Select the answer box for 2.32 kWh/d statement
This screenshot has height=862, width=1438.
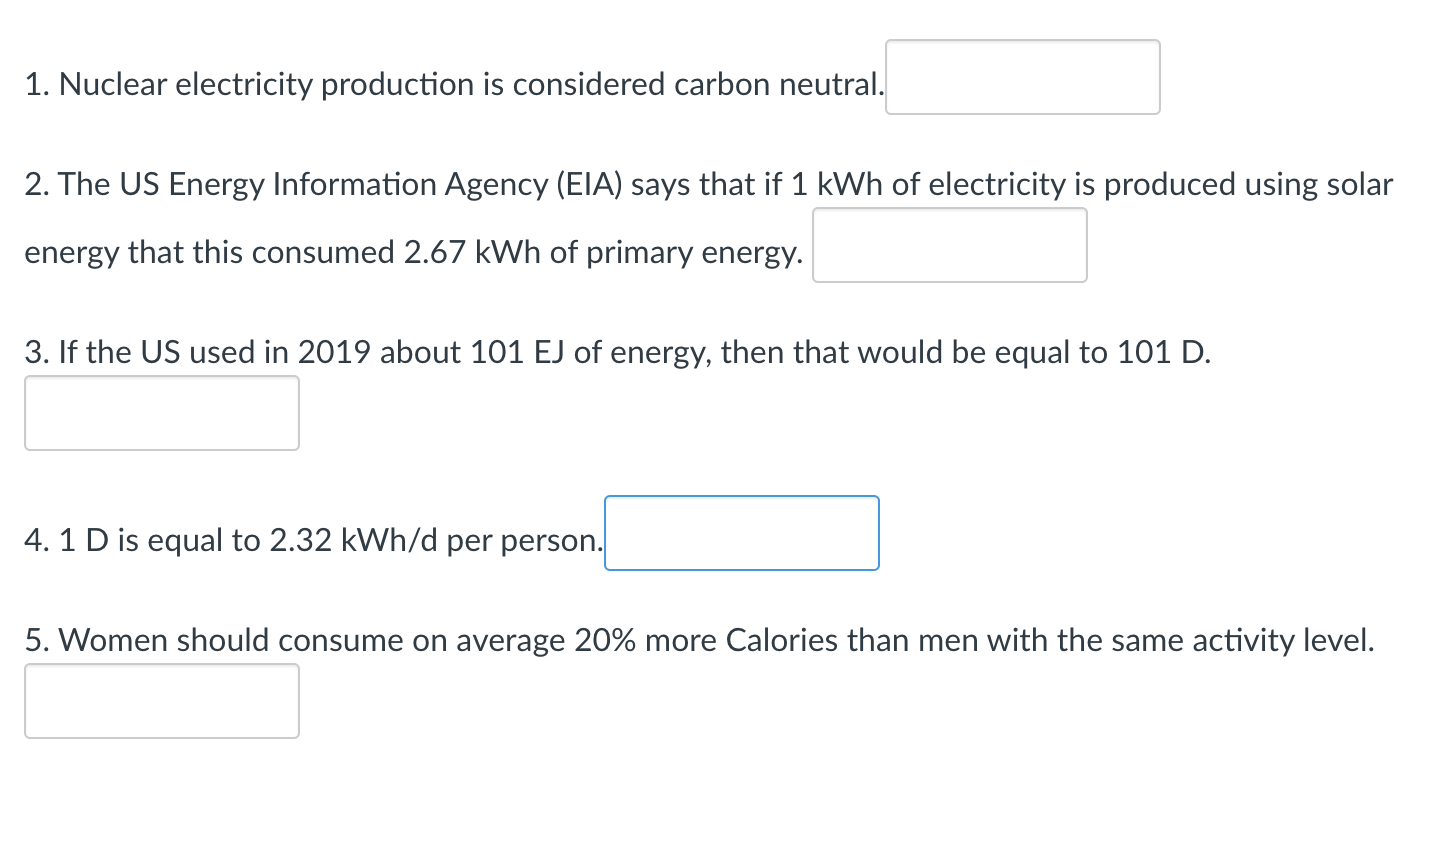click(741, 533)
